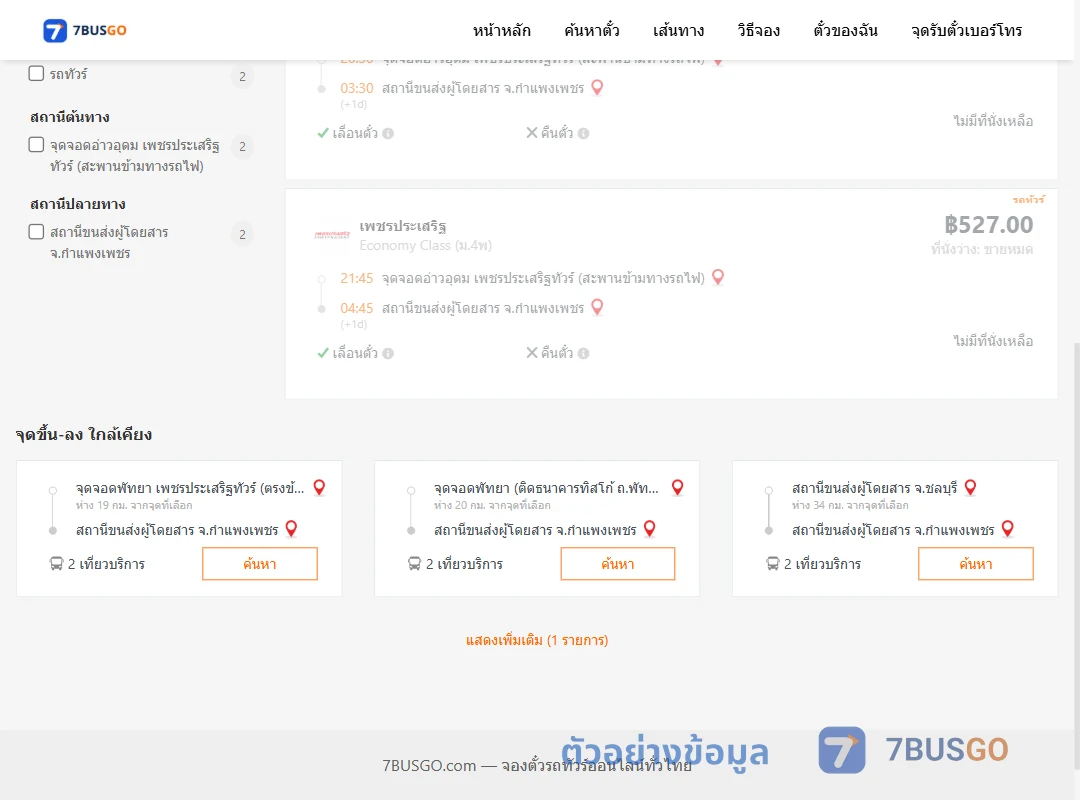Click info icon beside เลื่อนตั๋ว in ฿527.00 trip
Screen dimensions: 1080x800
point(388,353)
